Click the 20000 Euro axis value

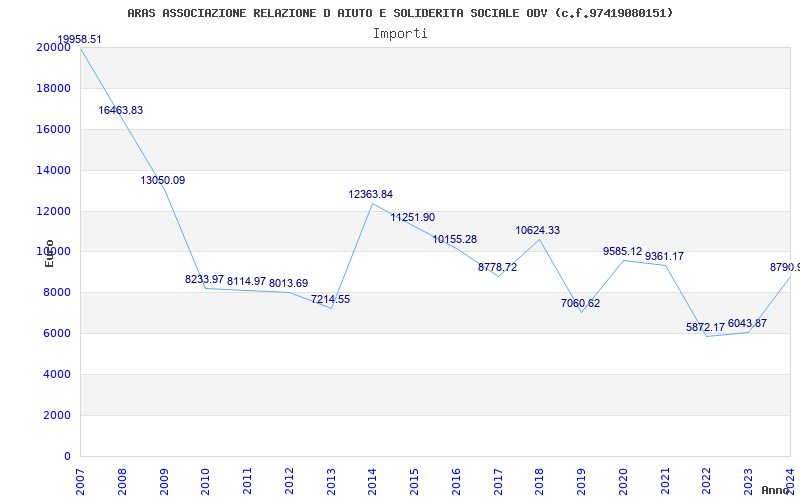click(53, 47)
